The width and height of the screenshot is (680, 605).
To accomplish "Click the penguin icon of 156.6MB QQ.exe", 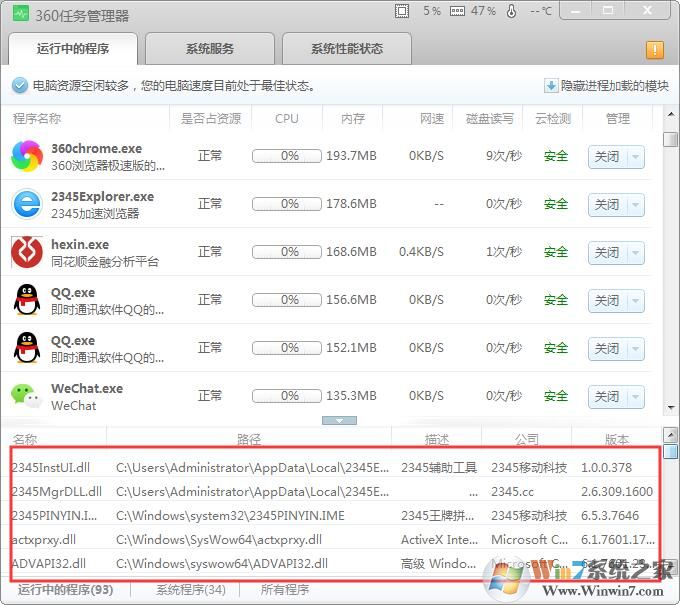I will (x=27, y=300).
